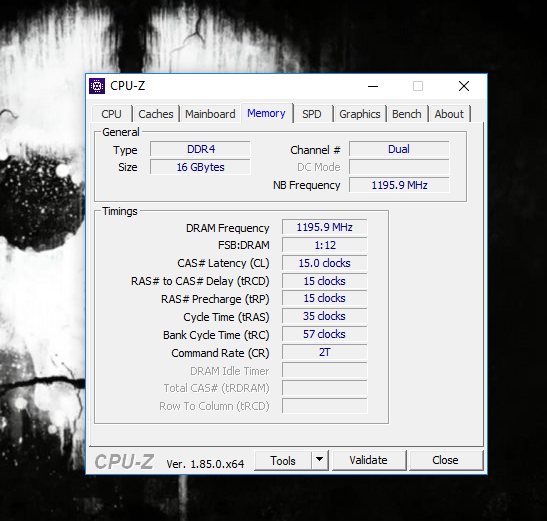Viewport: 547px width, 521px height.
Task: Click the Validate button
Action: [x=369, y=461]
